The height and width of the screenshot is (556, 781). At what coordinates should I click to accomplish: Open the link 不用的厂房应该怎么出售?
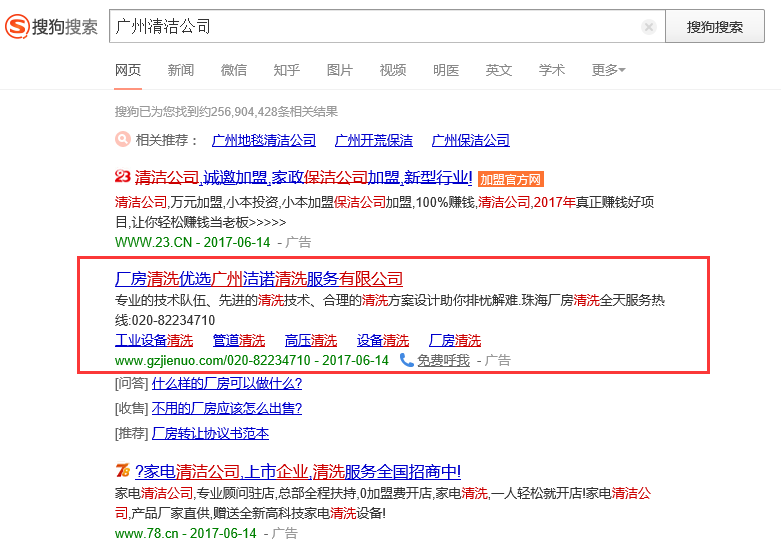tap(227, 409)
